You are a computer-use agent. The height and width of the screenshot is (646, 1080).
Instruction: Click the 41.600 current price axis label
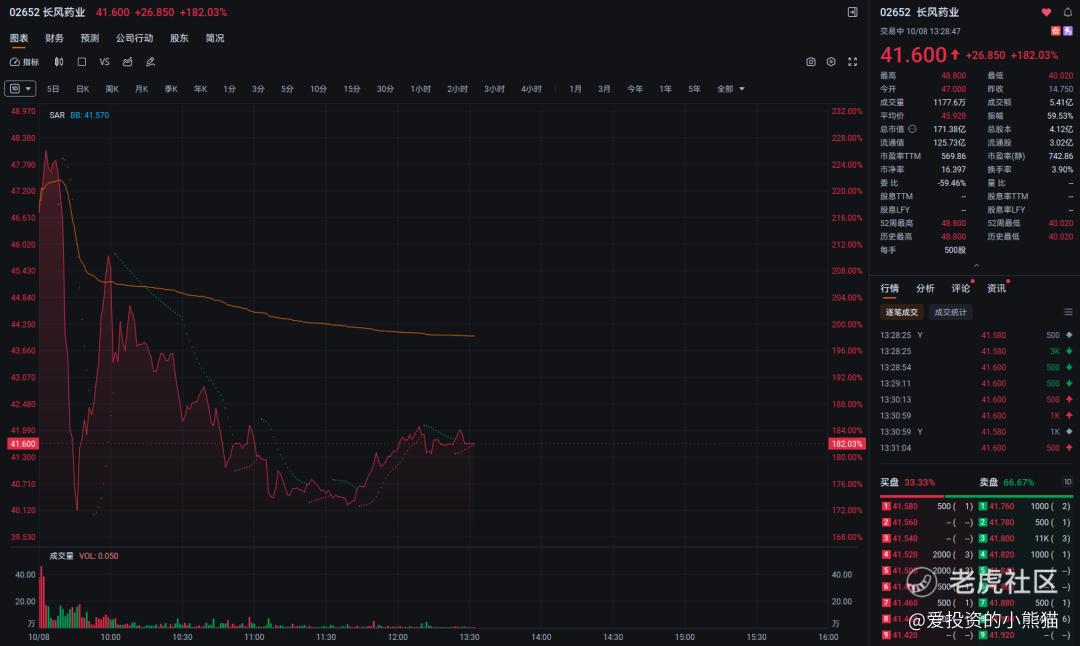coord(23,444)
